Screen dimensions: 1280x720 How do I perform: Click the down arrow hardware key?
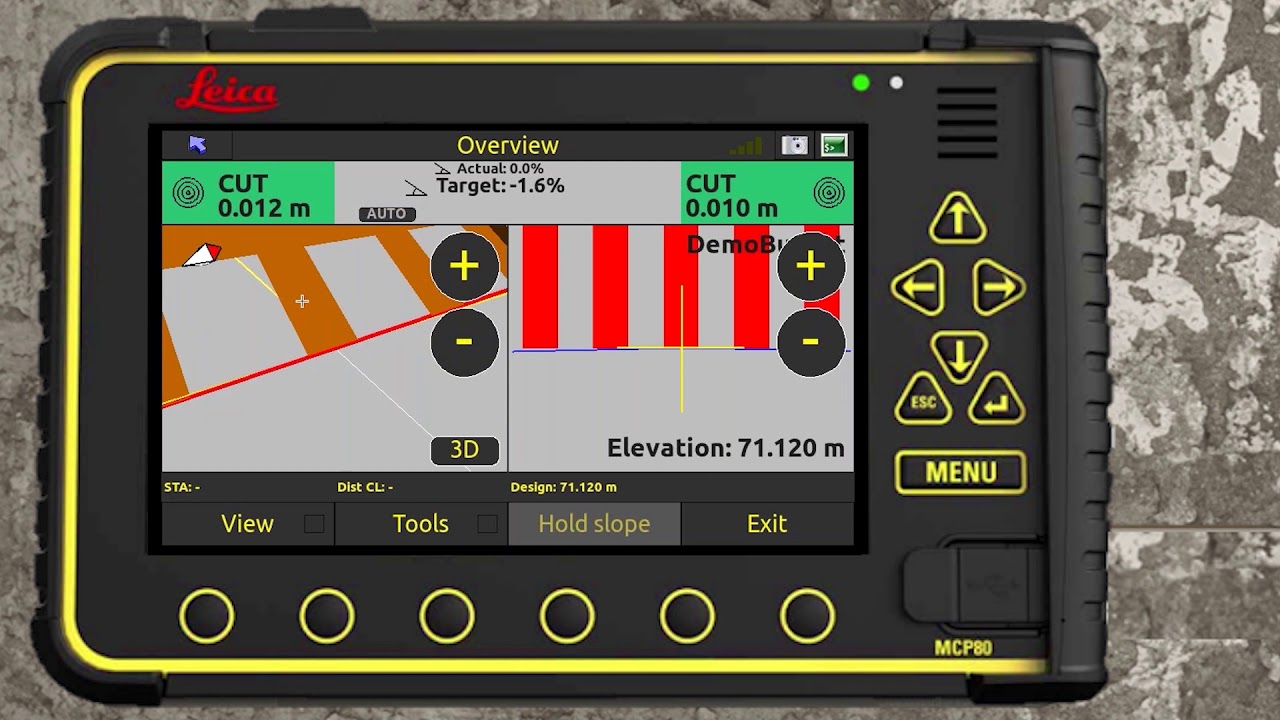[x=958, y=356]
